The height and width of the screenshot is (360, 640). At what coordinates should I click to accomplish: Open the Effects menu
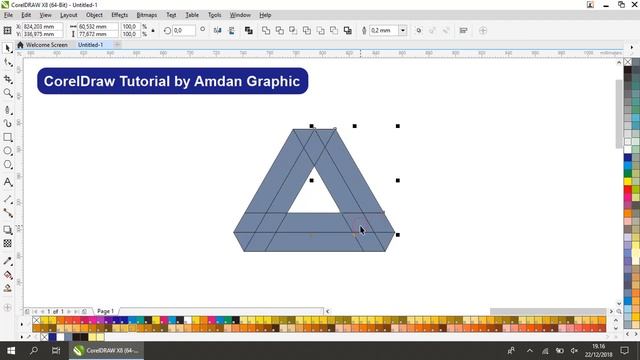(x=120, y=15)
